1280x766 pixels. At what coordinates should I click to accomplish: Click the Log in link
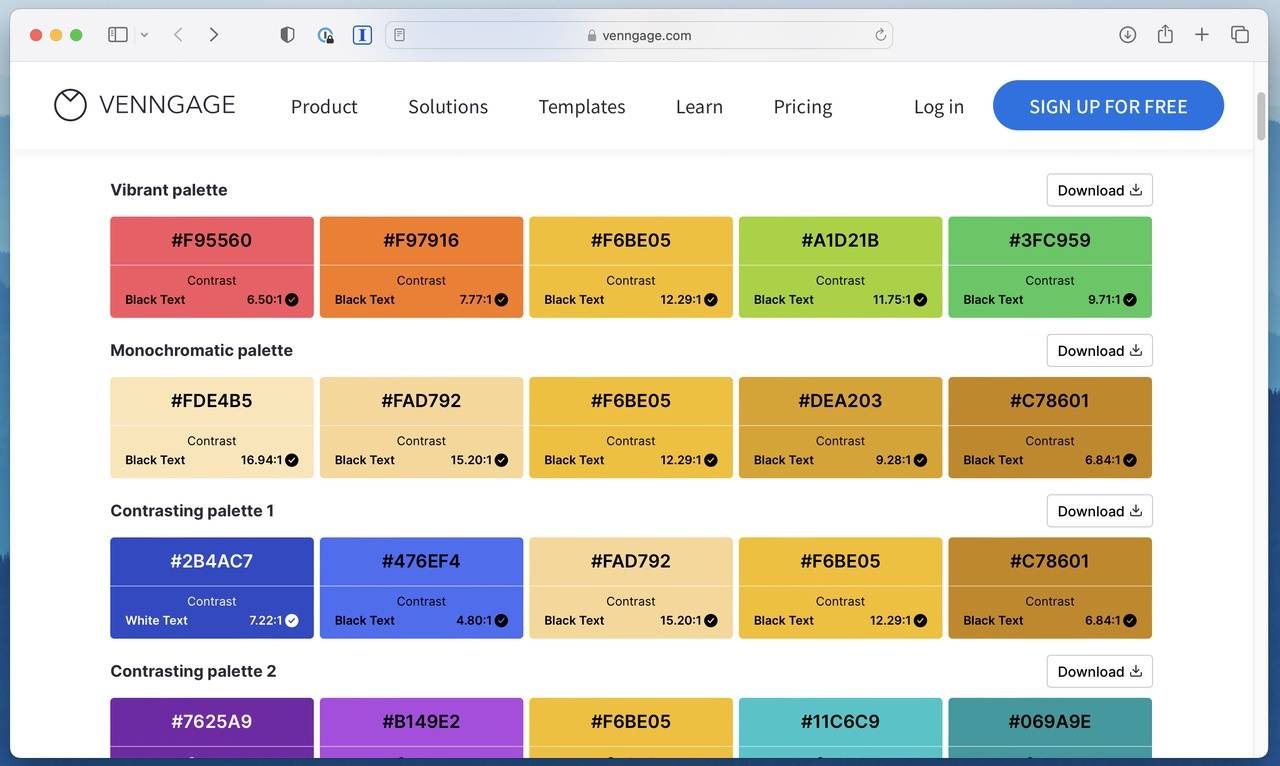tap(939, 107)
